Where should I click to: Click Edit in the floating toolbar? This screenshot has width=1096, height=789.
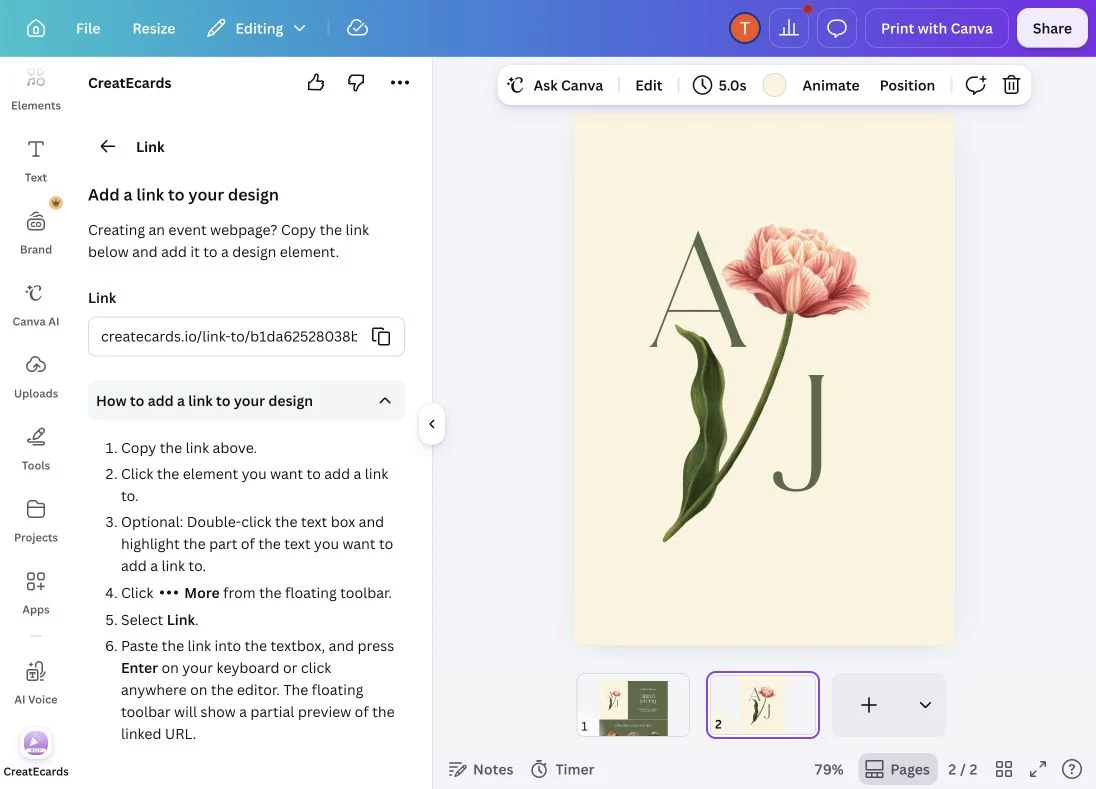pyautogui.click(x=648, y=85)
